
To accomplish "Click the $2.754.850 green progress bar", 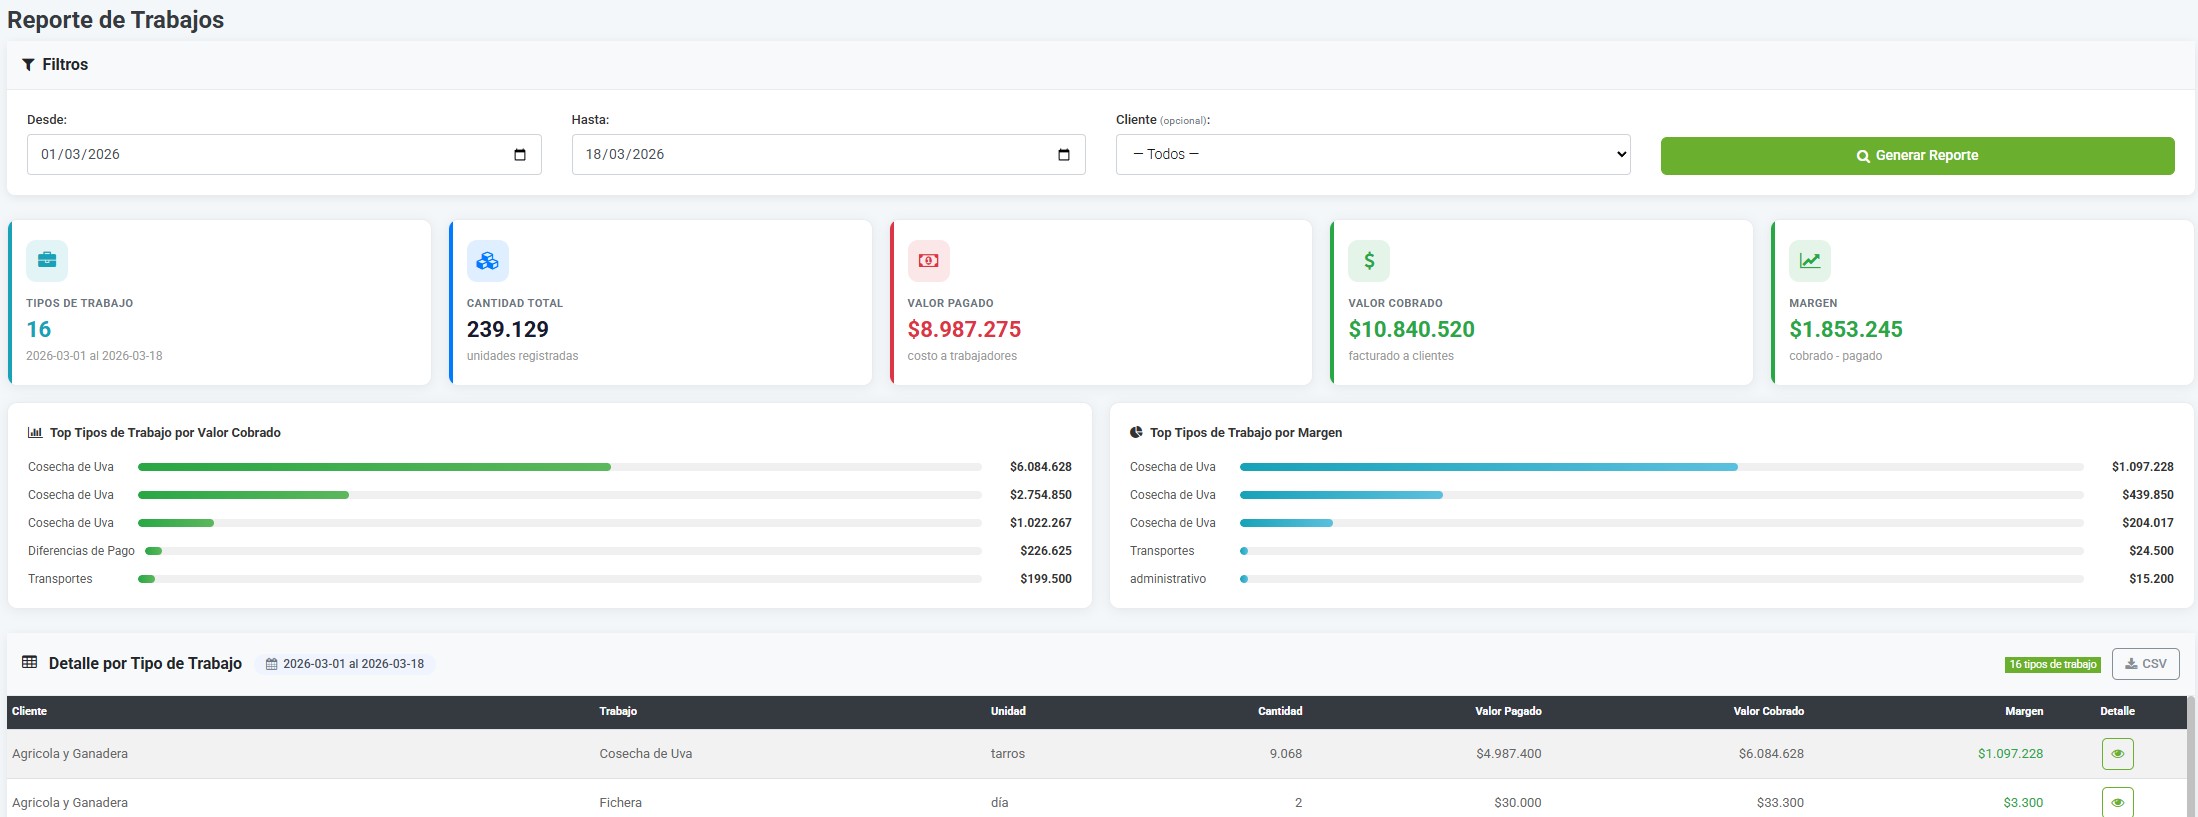I will tap(243, 495).
